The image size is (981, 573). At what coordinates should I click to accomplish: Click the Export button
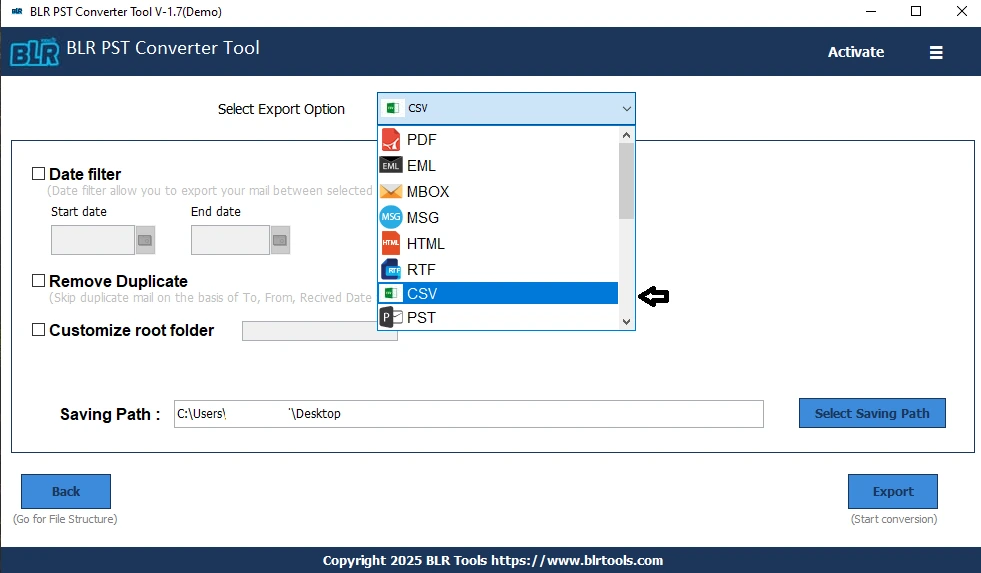(x=893, y=491)
